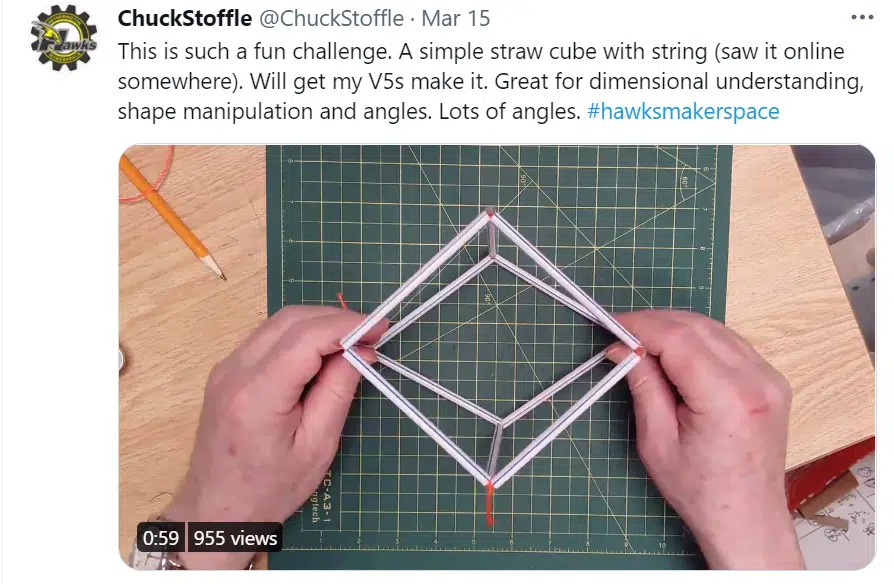Click the 0:59 video duration badge
This screenshot has width=894, height=584.
pyautogui.click(x=160, y=538)
